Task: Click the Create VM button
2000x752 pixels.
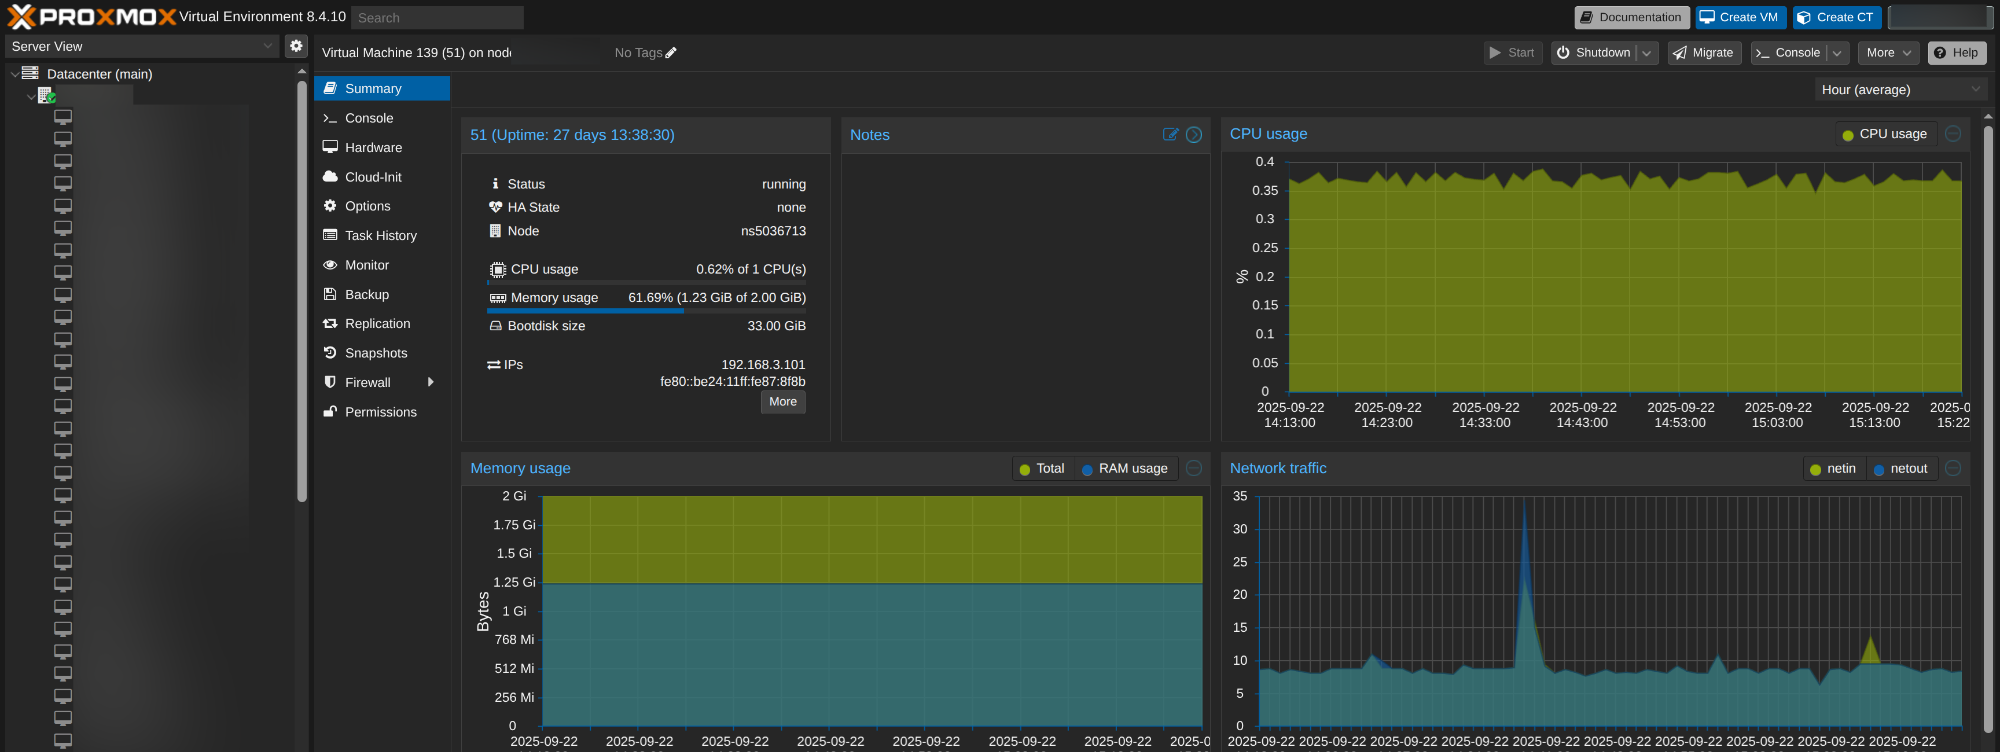Action: [x=1740, y=18]
